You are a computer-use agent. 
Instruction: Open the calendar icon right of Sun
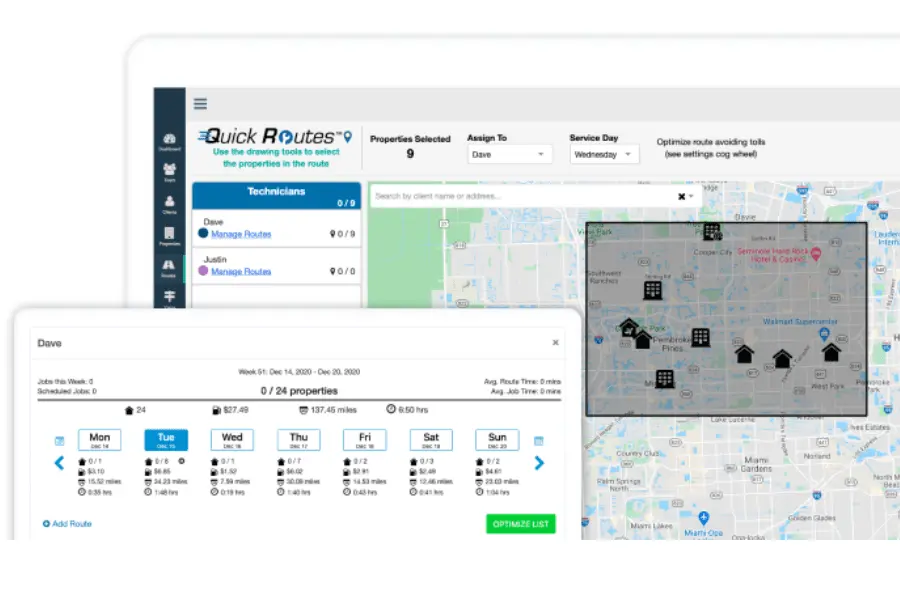pyautogui.click(x=538, y=441)
